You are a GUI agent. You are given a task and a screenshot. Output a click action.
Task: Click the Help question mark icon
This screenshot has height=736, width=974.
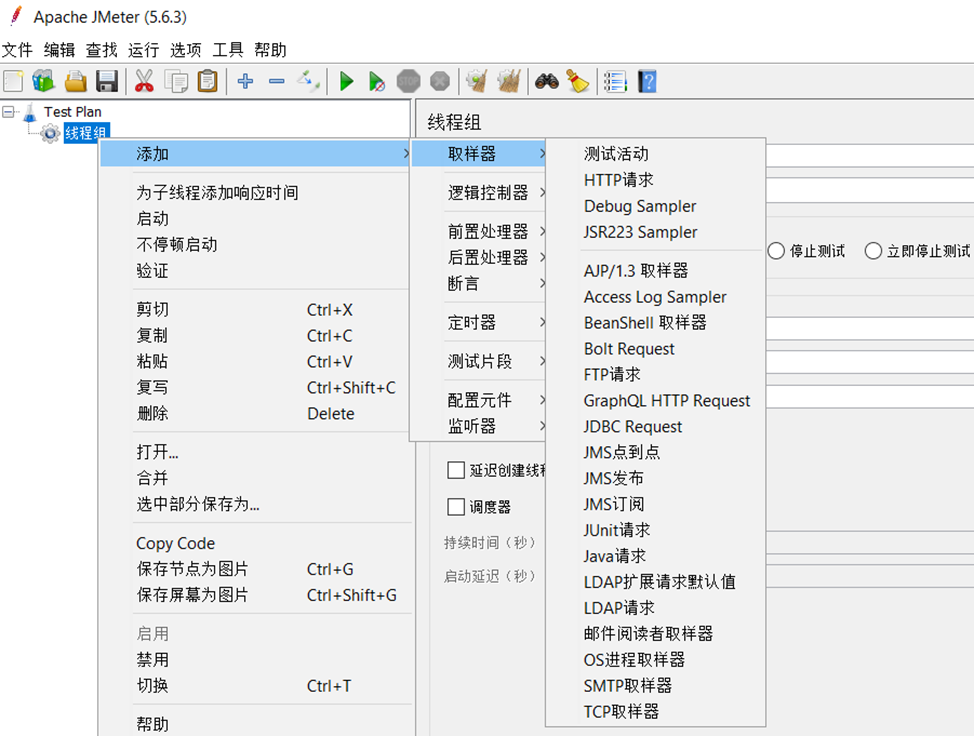(647, 81)
